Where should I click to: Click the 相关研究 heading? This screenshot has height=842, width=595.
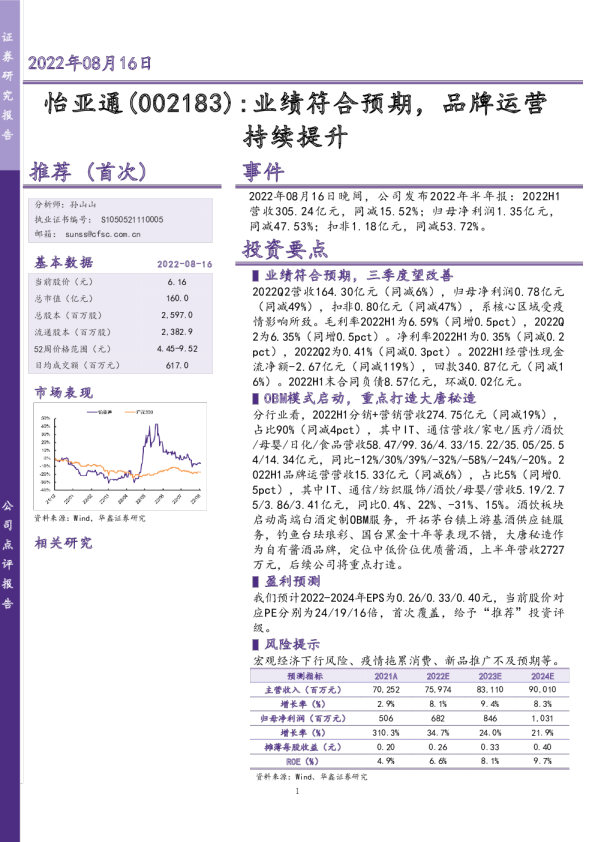(63, 543)
